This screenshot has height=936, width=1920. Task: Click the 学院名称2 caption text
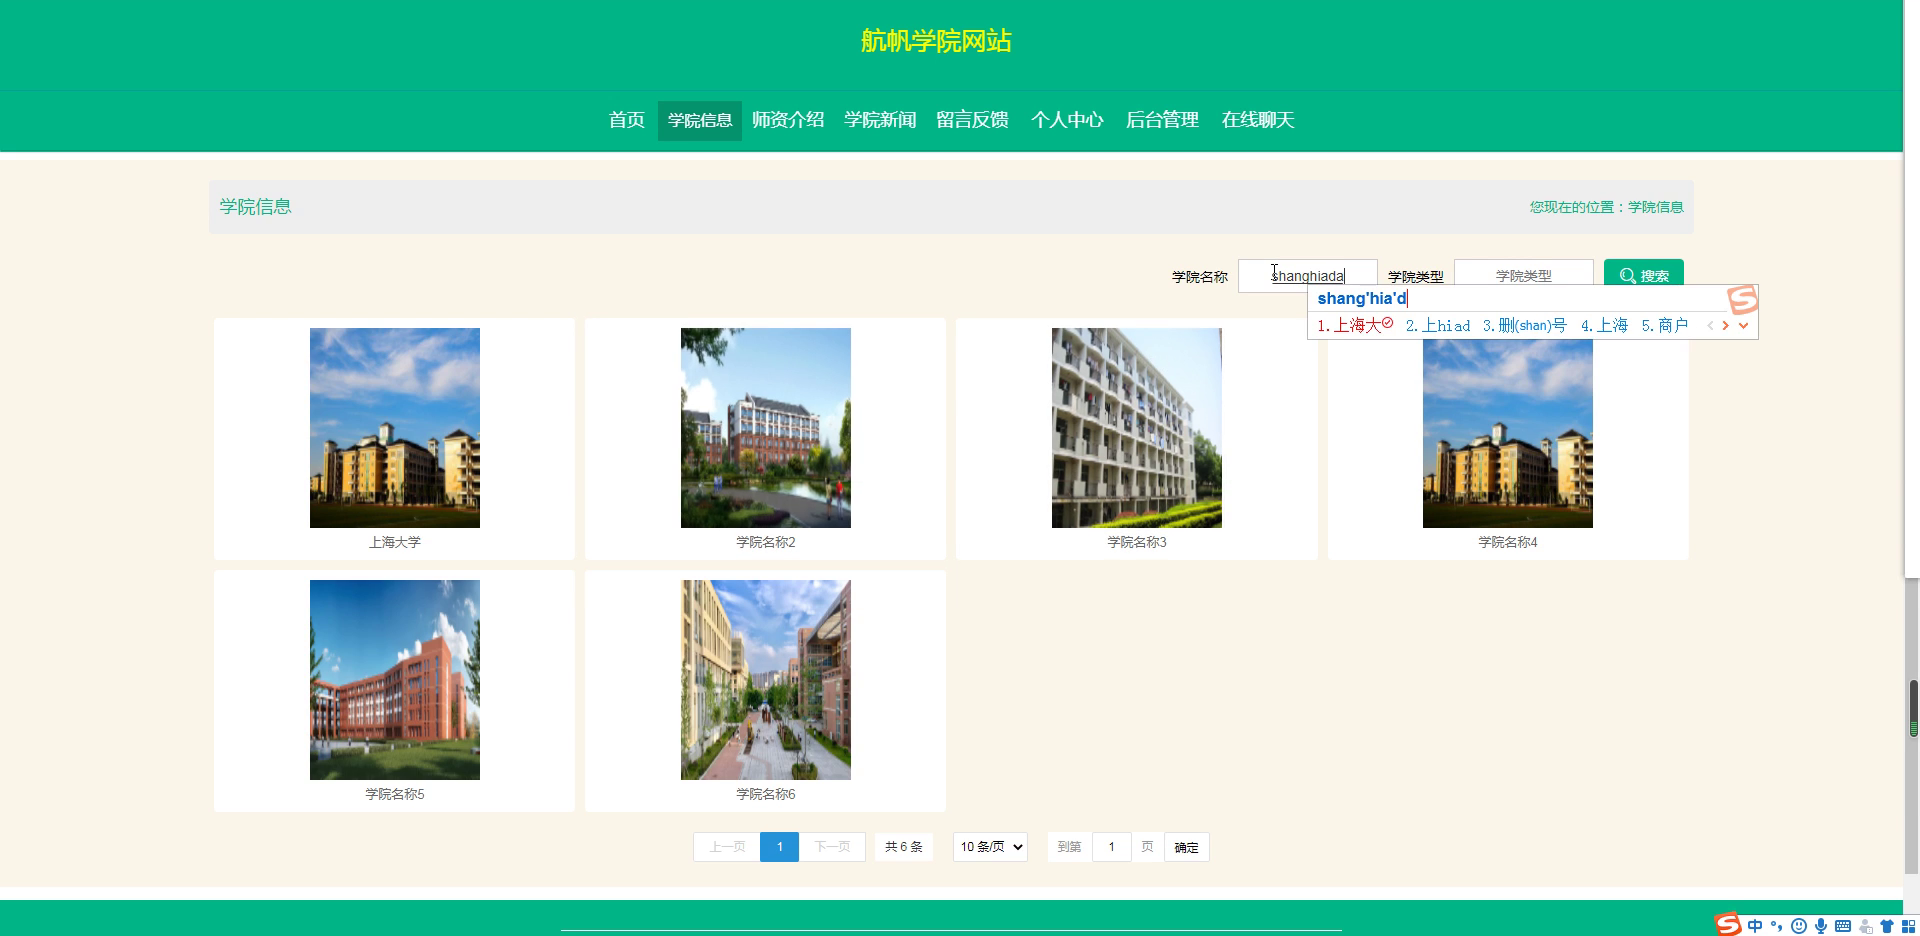[766, 542]
